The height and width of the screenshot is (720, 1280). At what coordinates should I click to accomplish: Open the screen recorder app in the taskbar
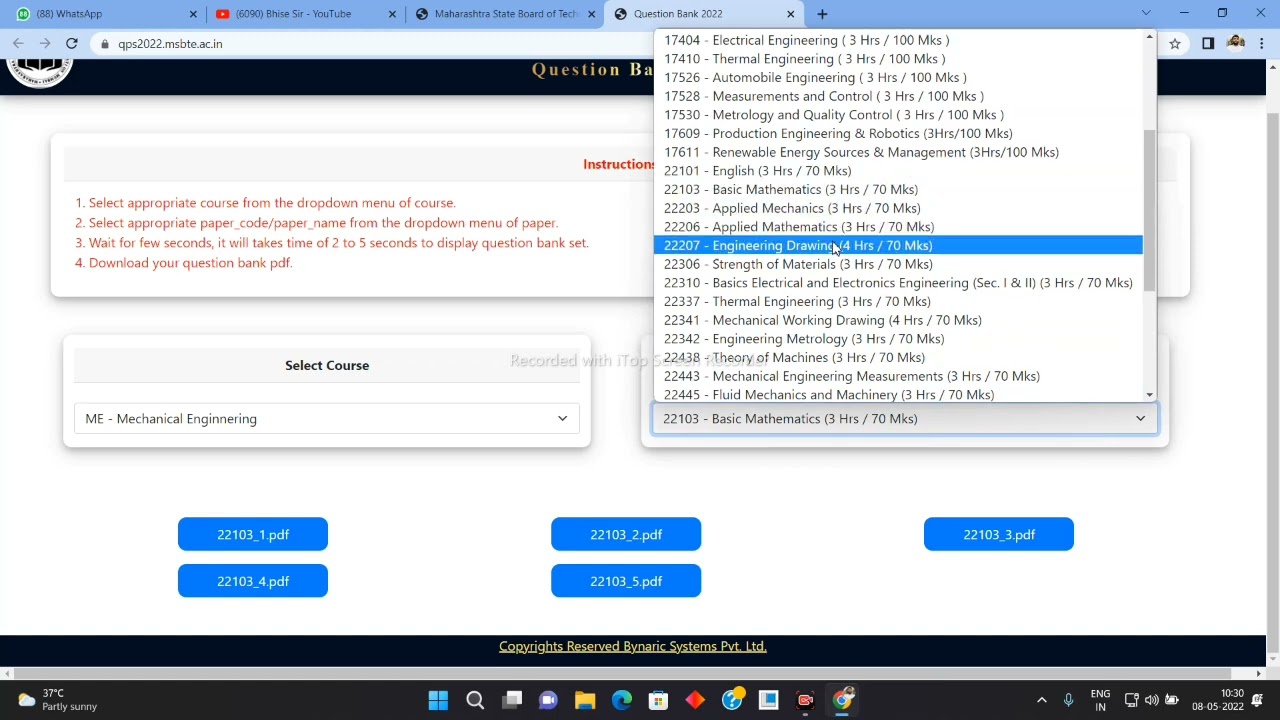point(805,700)
